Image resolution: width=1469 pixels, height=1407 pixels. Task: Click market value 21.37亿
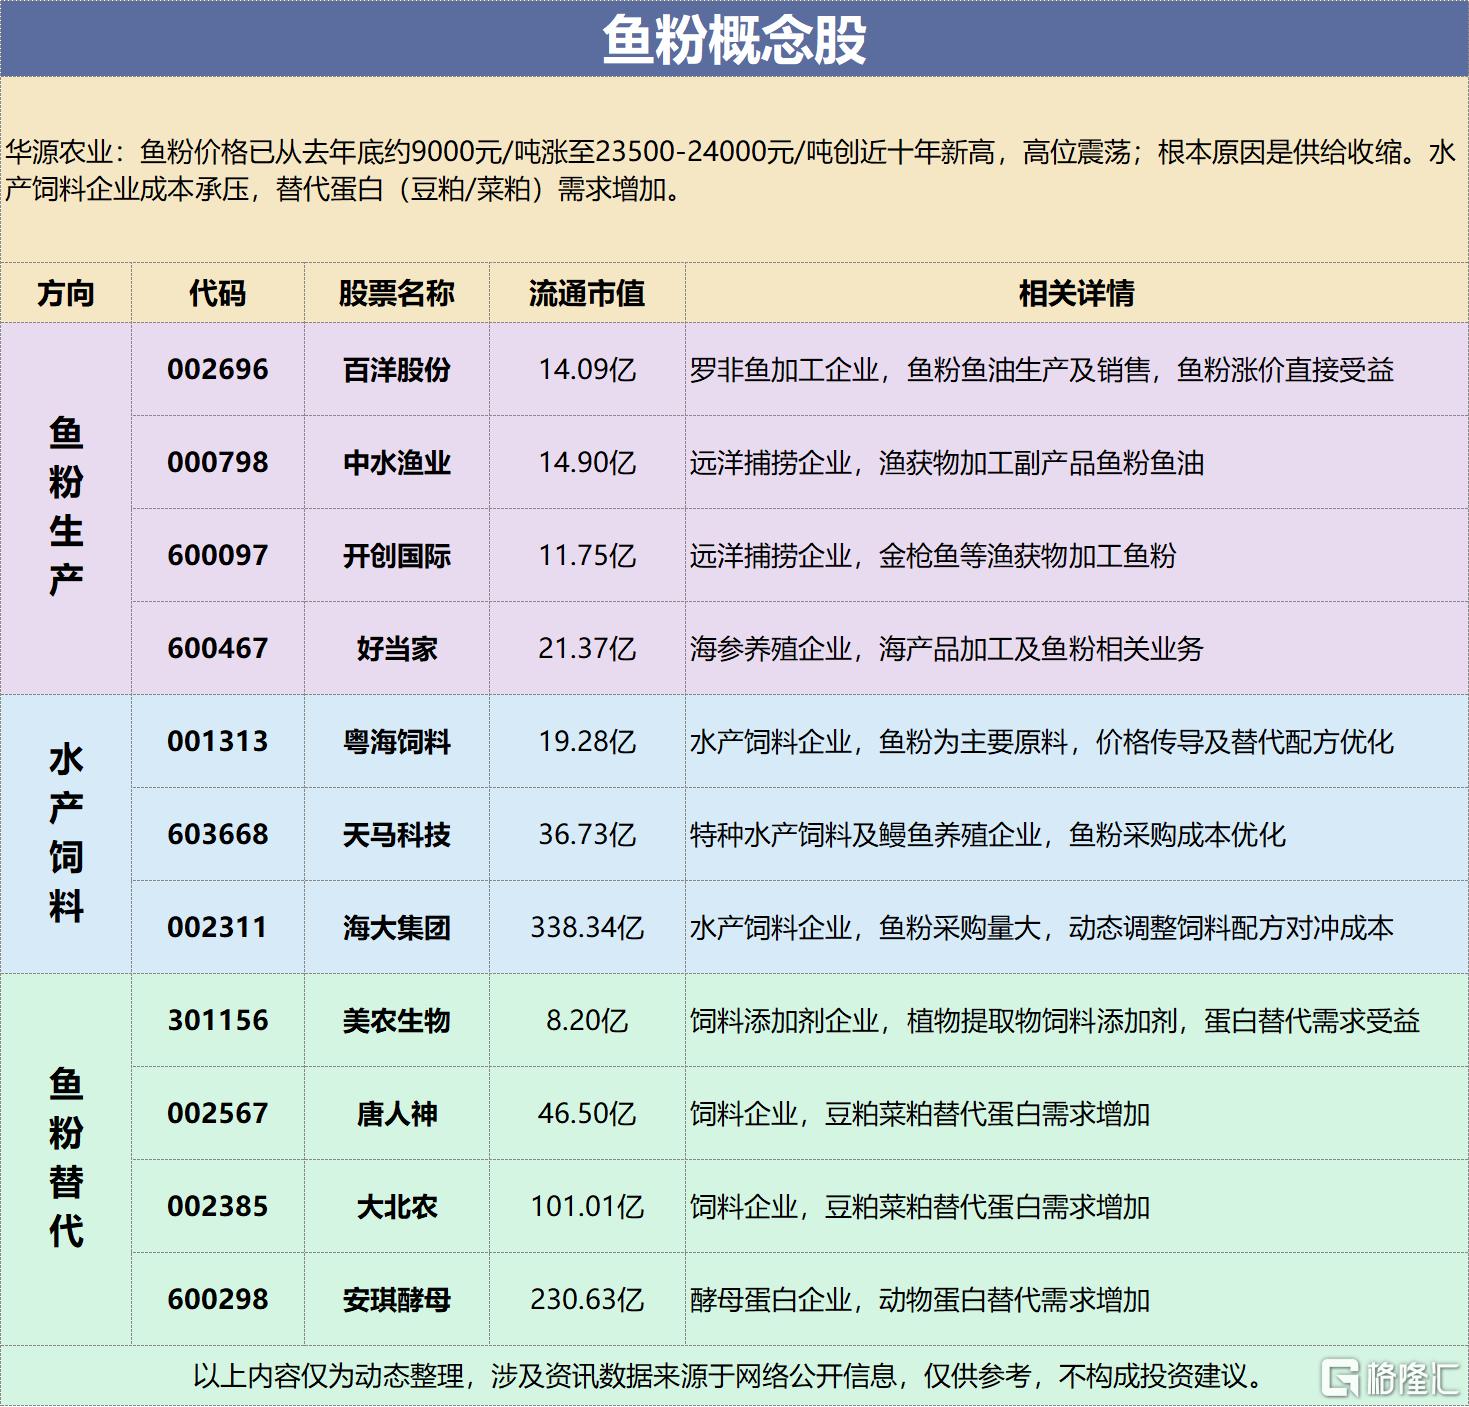587,649
